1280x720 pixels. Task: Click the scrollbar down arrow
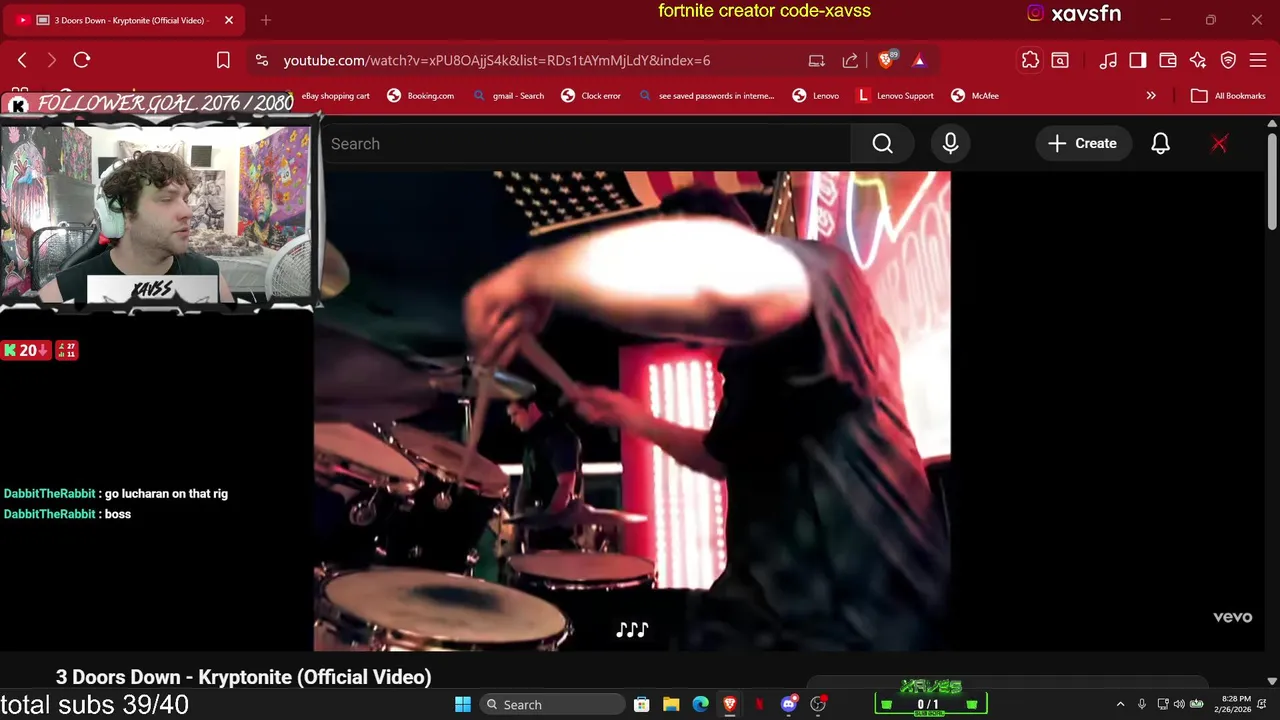[1272, 681]
